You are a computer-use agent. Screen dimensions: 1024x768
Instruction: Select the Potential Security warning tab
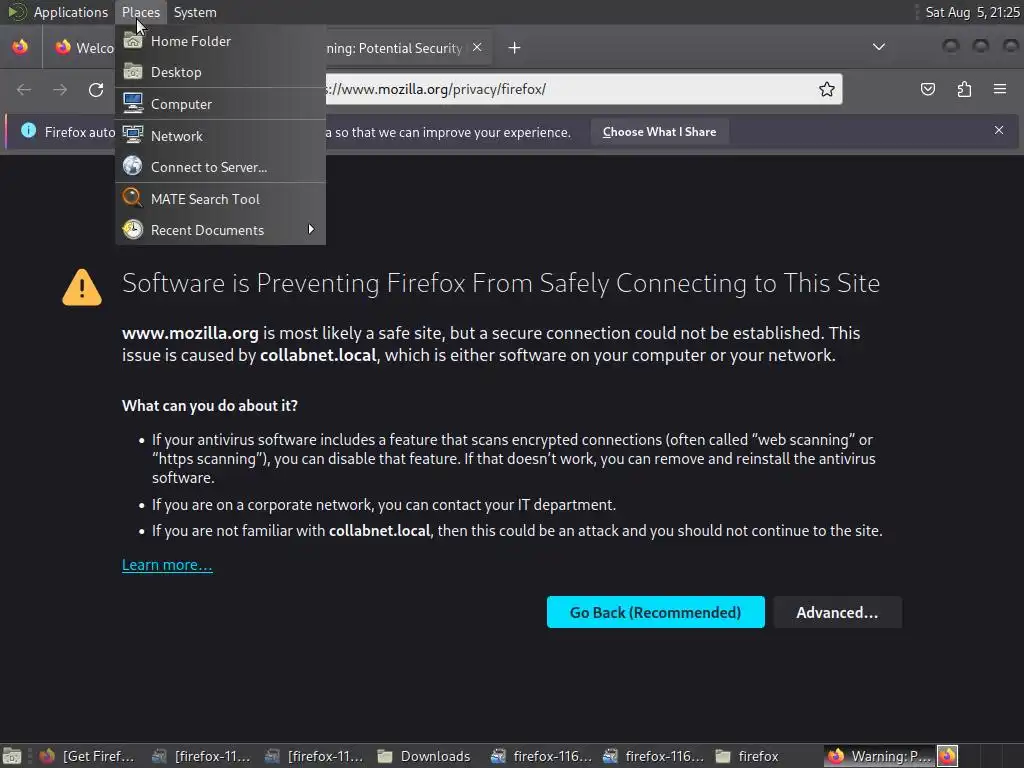(x=394, y=48)
